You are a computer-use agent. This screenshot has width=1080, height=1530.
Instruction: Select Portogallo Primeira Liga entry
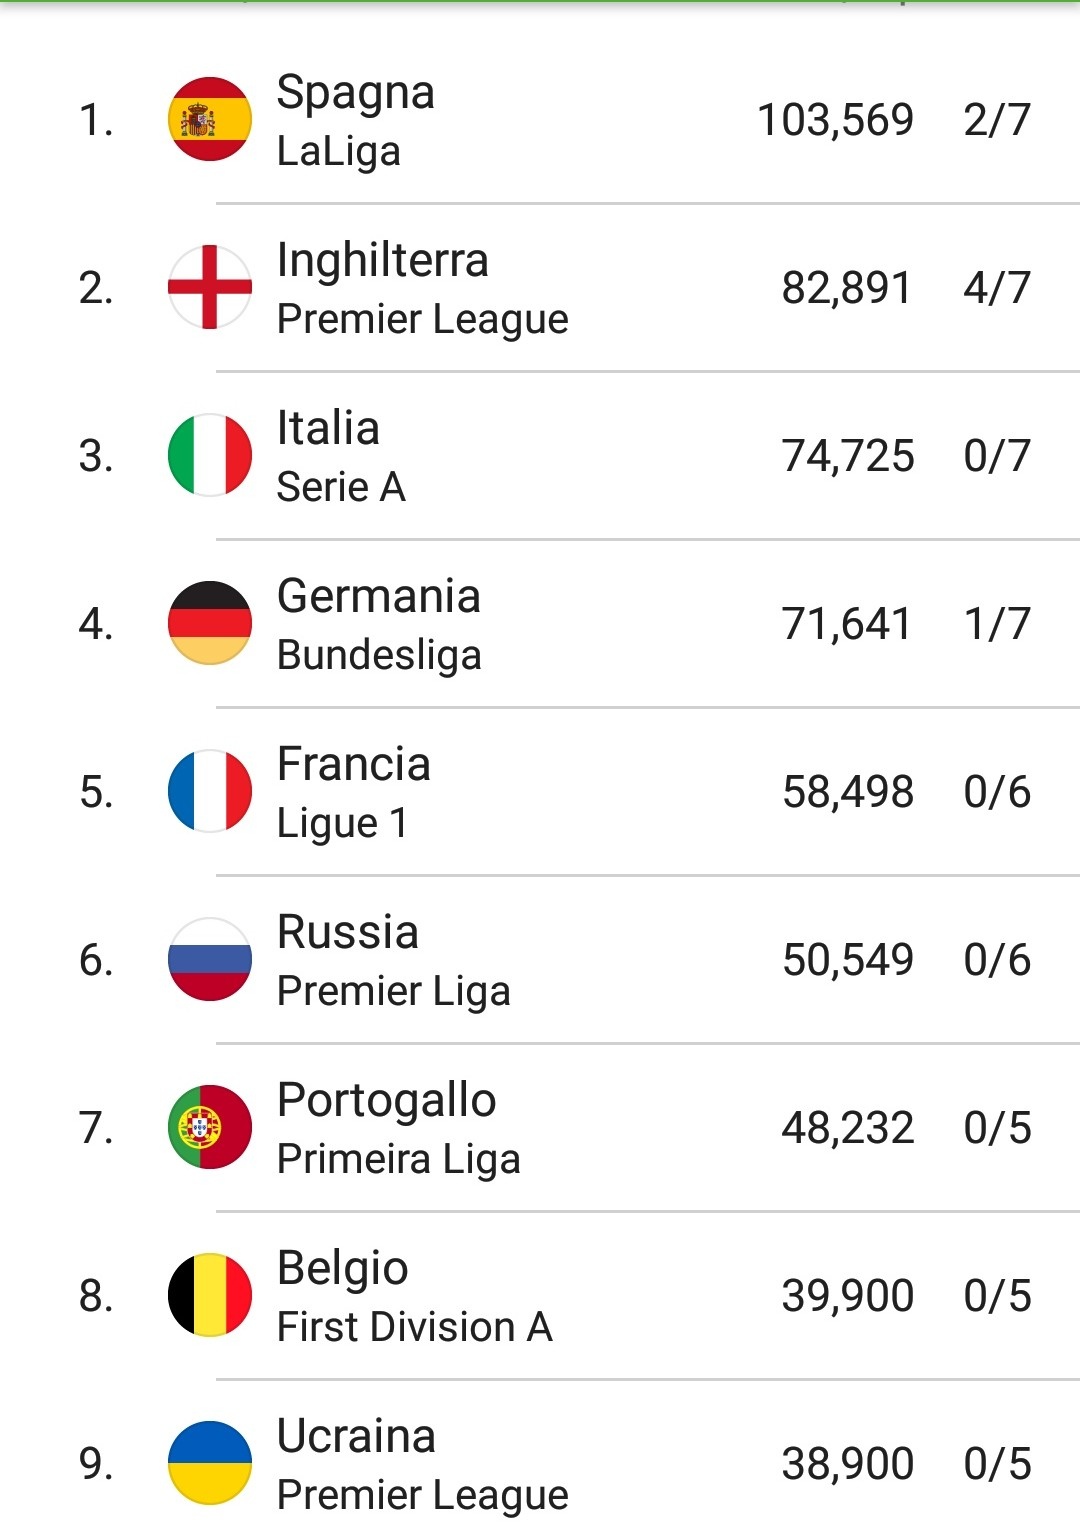[540, 1128]
